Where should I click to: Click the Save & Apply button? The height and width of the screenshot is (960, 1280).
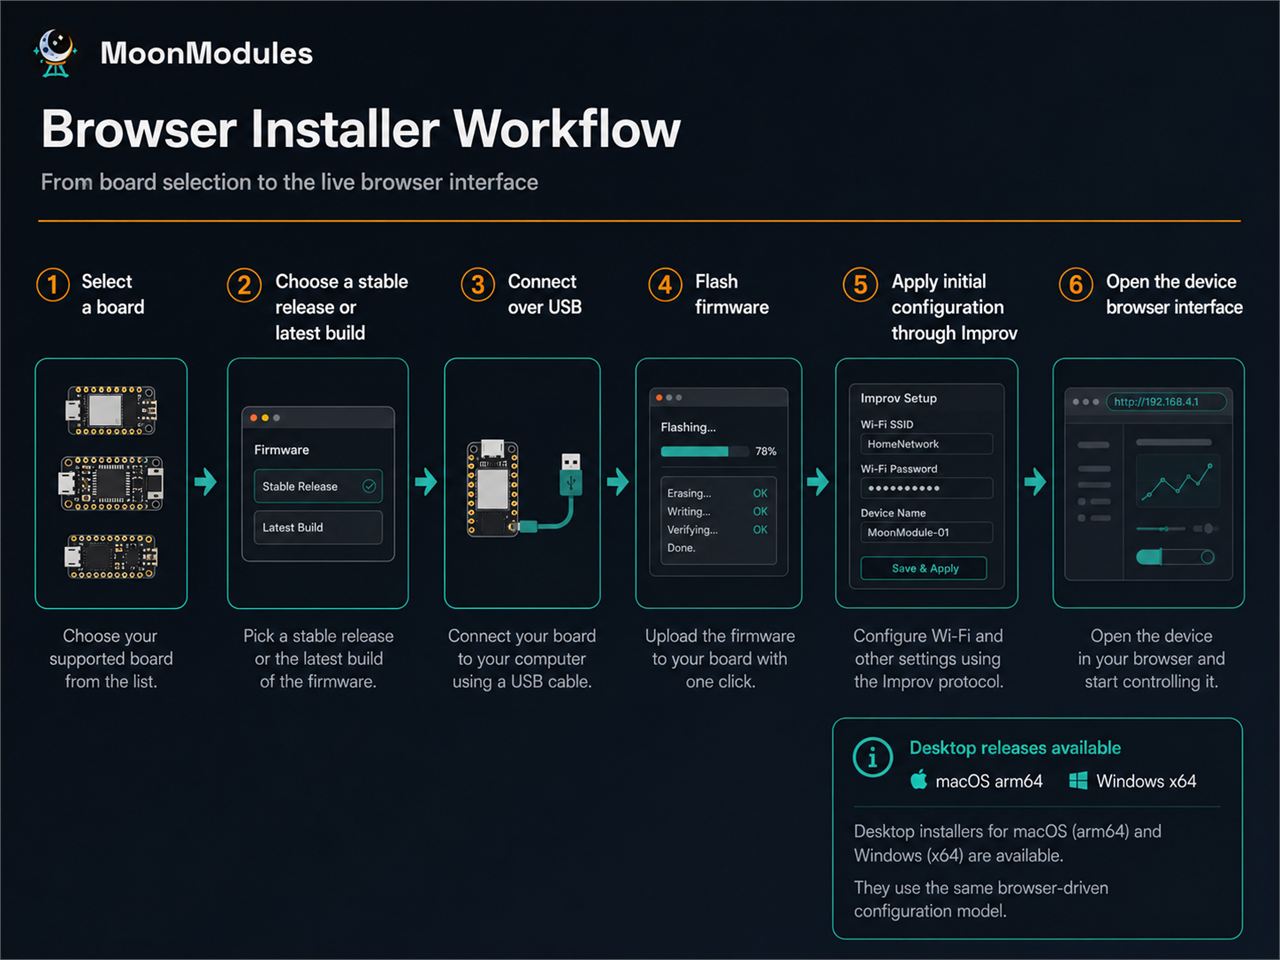click(x=924, y=568)
